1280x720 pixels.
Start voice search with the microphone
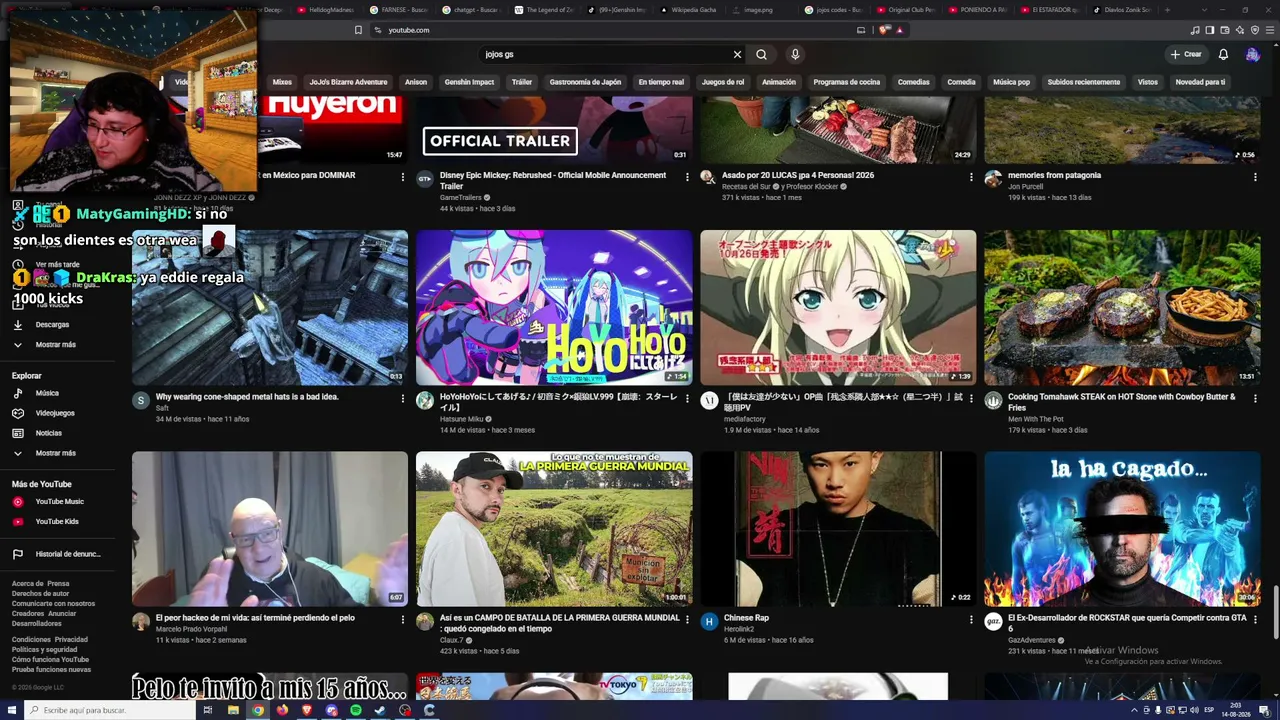pyautogui.click(x=795, y=54)
